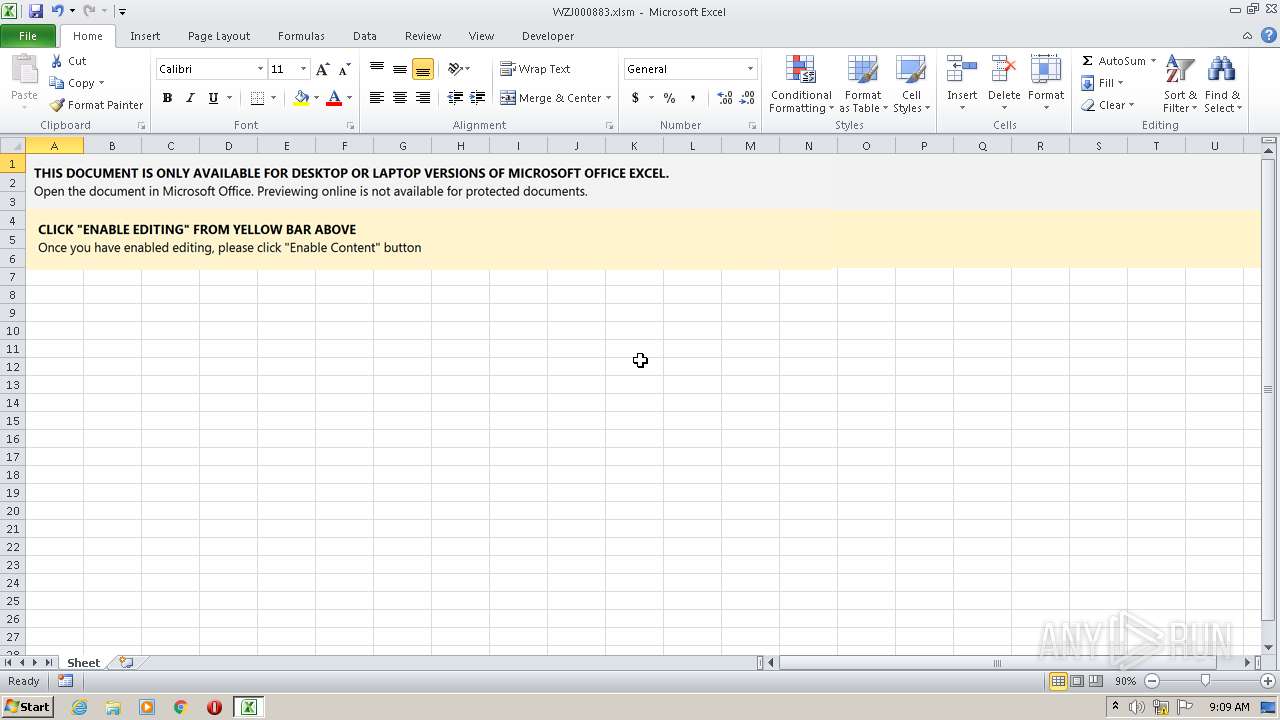Click Insert cells icon
Screen dimensions: 1280x720
[962, 70]
